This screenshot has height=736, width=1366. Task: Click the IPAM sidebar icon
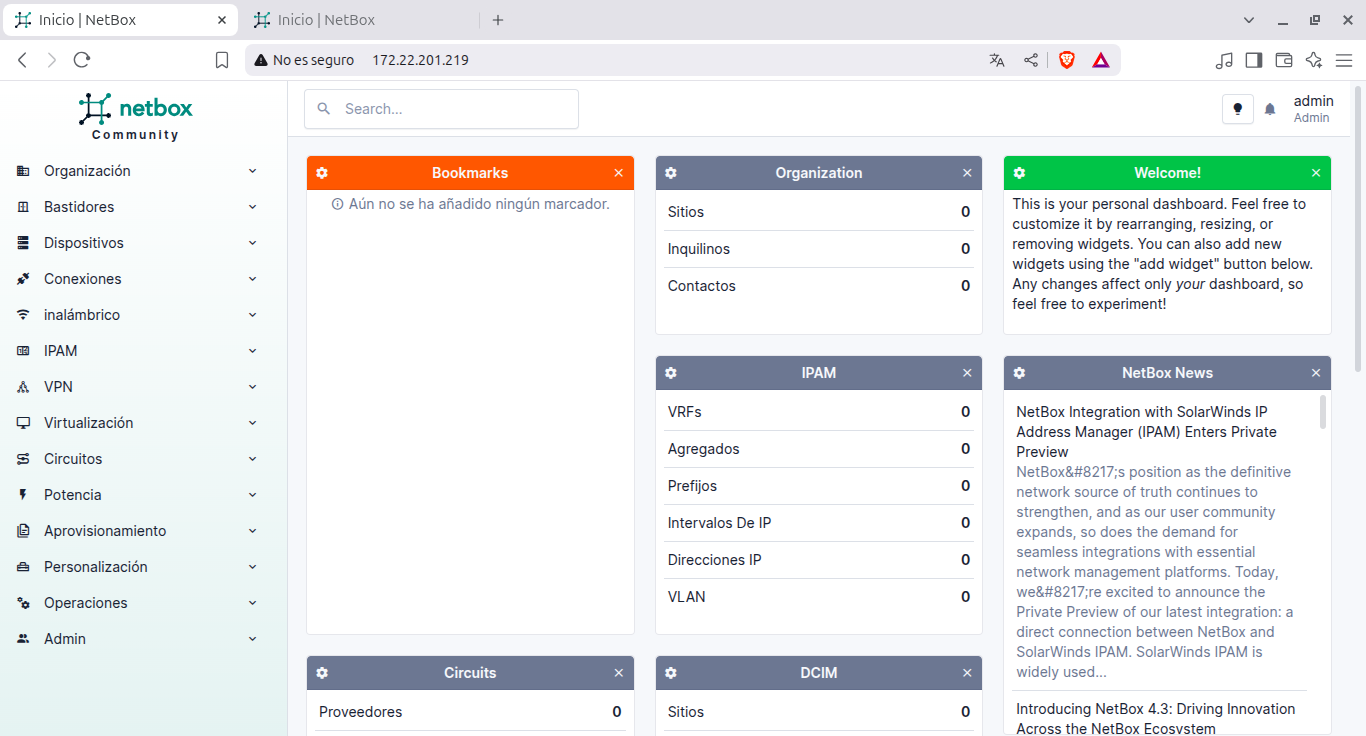tap(23, 351)
